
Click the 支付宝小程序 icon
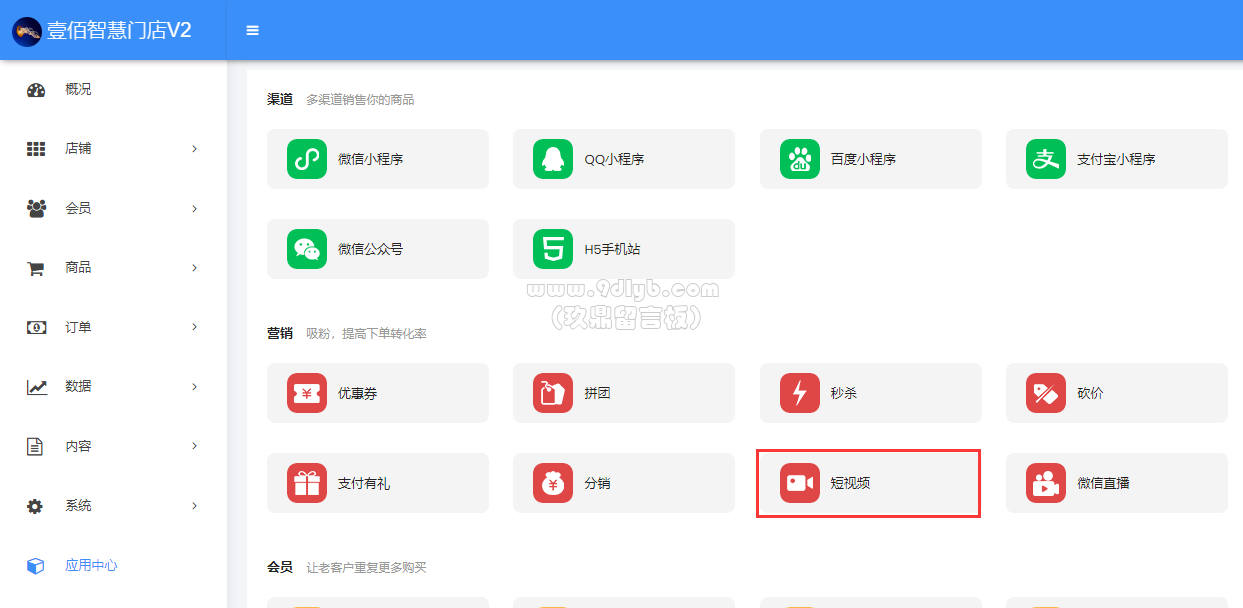pyautogui.click(x=1046, y=159)
